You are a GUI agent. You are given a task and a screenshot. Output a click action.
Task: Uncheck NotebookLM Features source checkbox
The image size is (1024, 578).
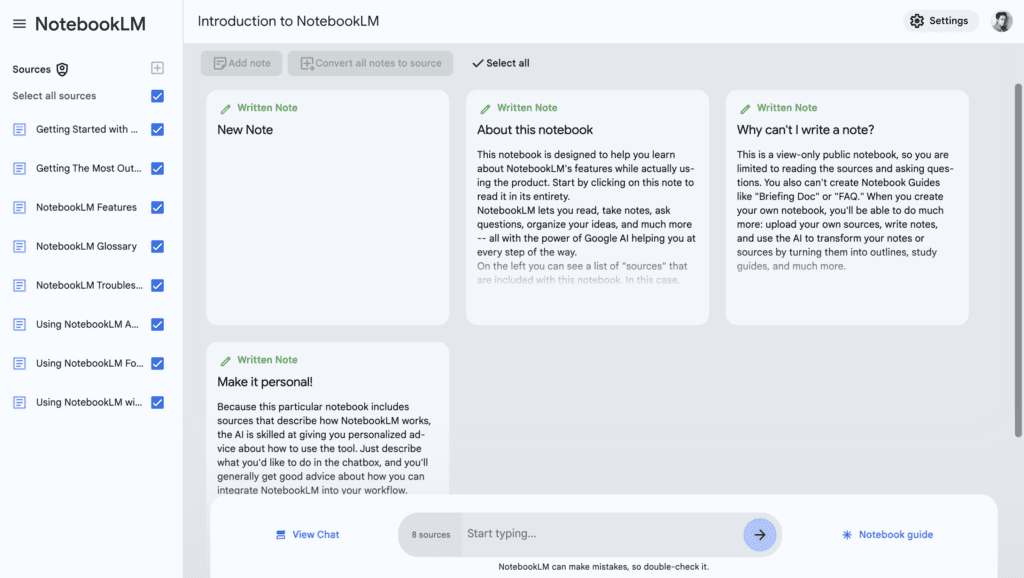coord(157,208)
